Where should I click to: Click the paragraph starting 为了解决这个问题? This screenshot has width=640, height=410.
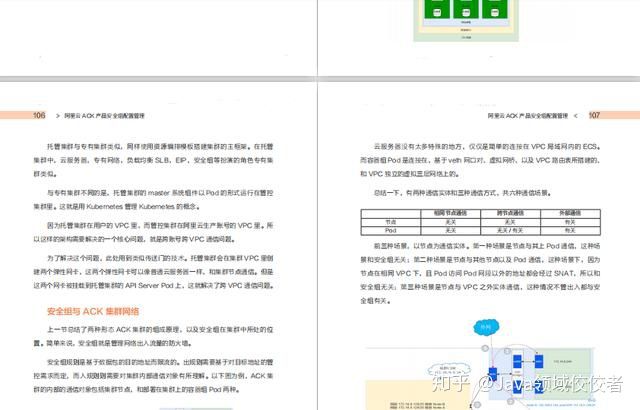tap(153, 272)
